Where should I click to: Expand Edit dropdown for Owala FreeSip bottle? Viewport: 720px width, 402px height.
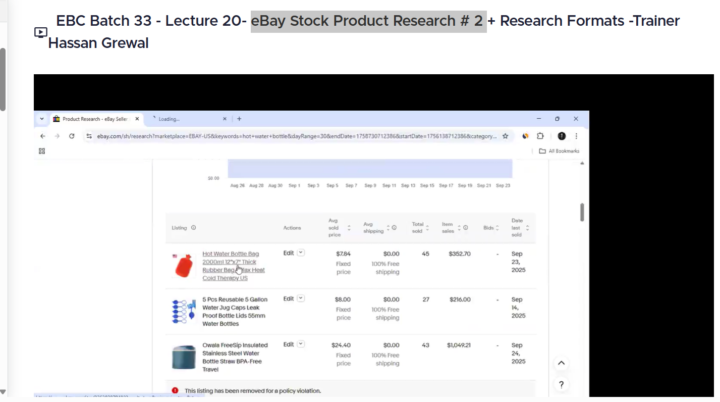pyautogui.click(x=300, y=344)
